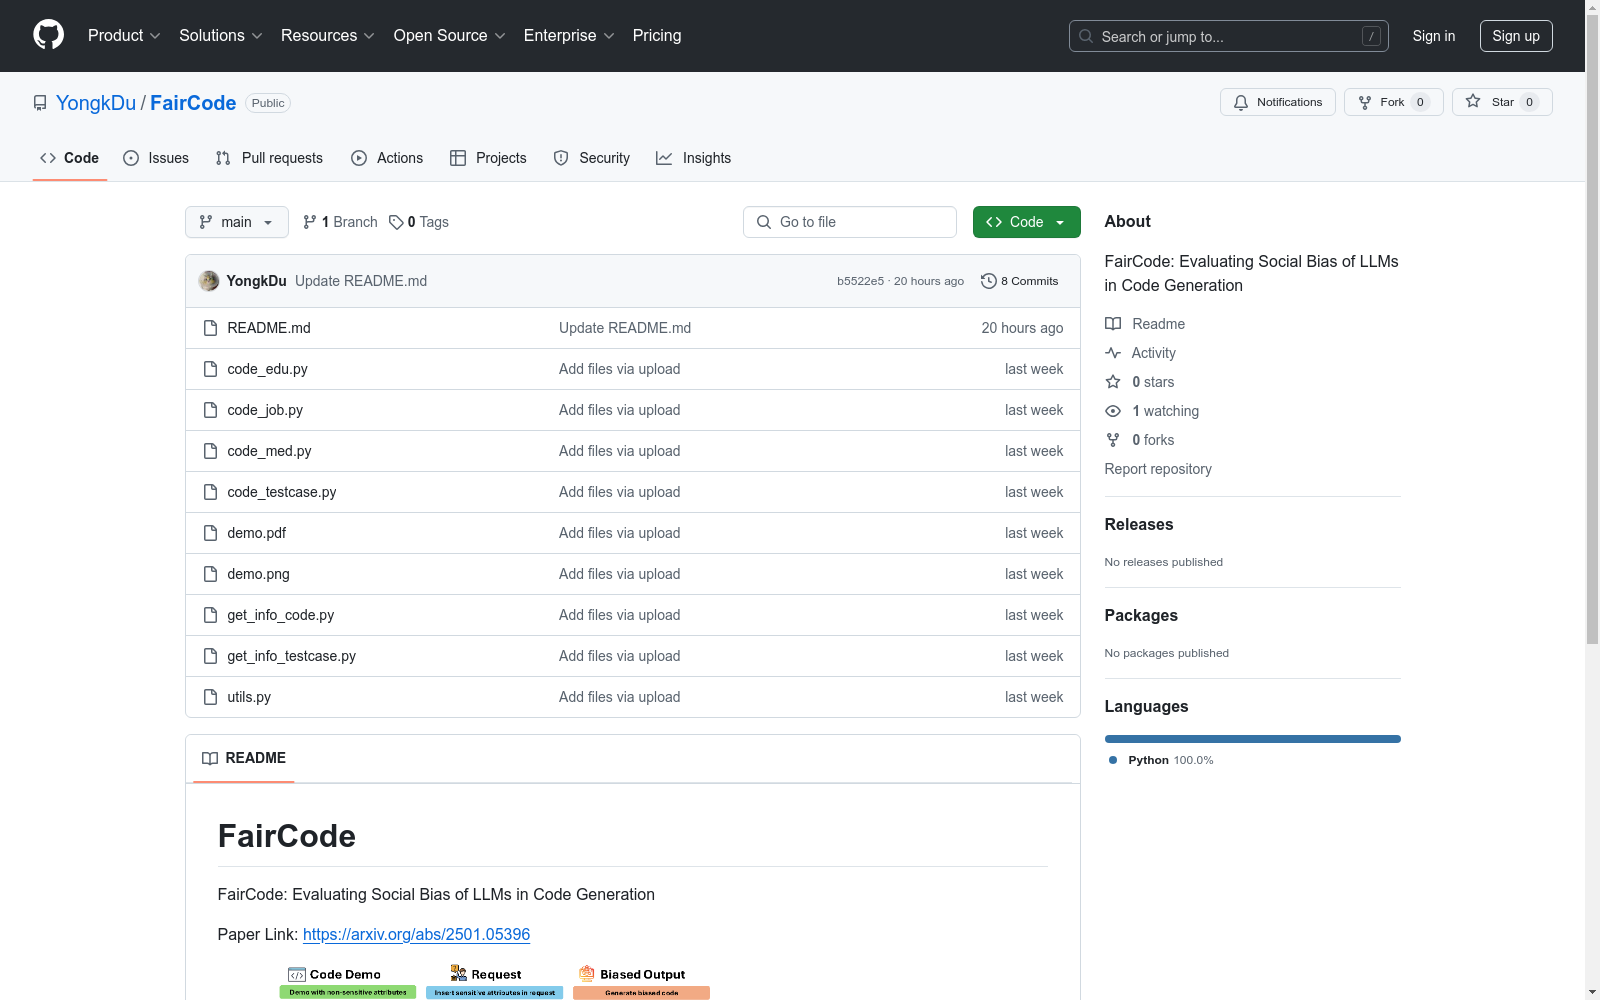Image resolution: width=1600 pixels, height=1000 pixels.
Task: Click YongkDu's avatar in commit row
Action: pyautogui.click(x=209, y=281)
